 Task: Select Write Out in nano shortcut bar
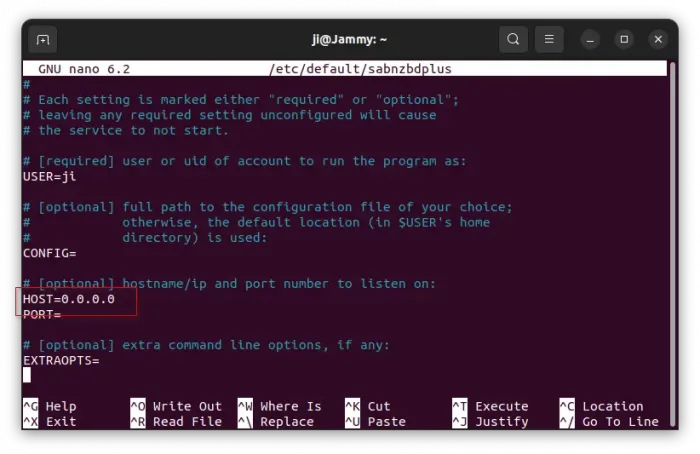tap(176, 406)
